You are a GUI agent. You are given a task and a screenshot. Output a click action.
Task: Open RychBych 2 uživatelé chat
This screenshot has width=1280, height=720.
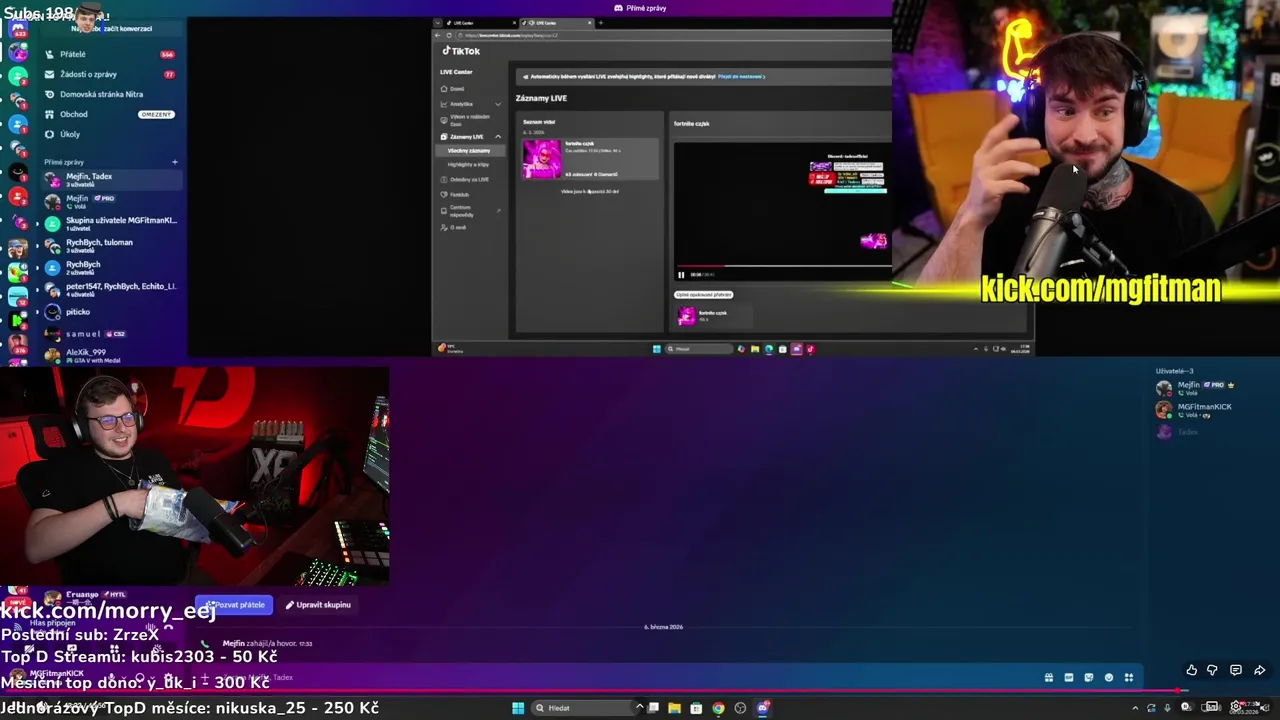pos(110,268)
